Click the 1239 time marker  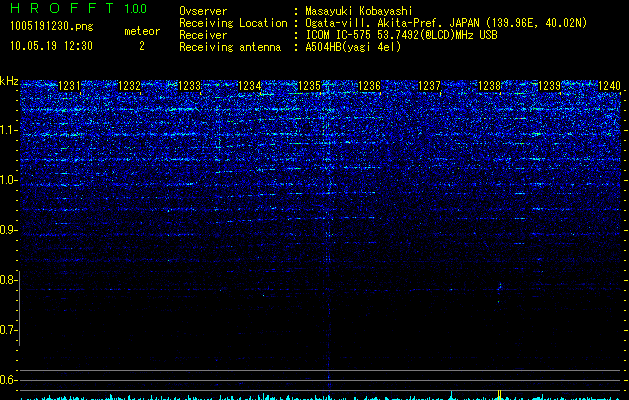click(x=549, y=86)
